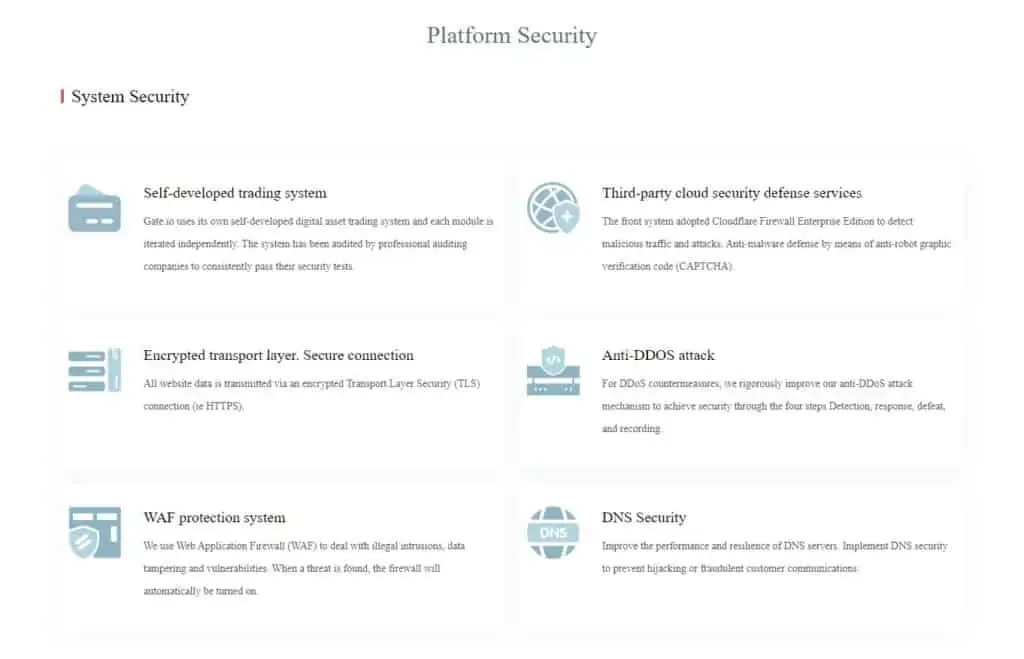
Task: Click the red bar beside System Security
Action: click(62, 97)
